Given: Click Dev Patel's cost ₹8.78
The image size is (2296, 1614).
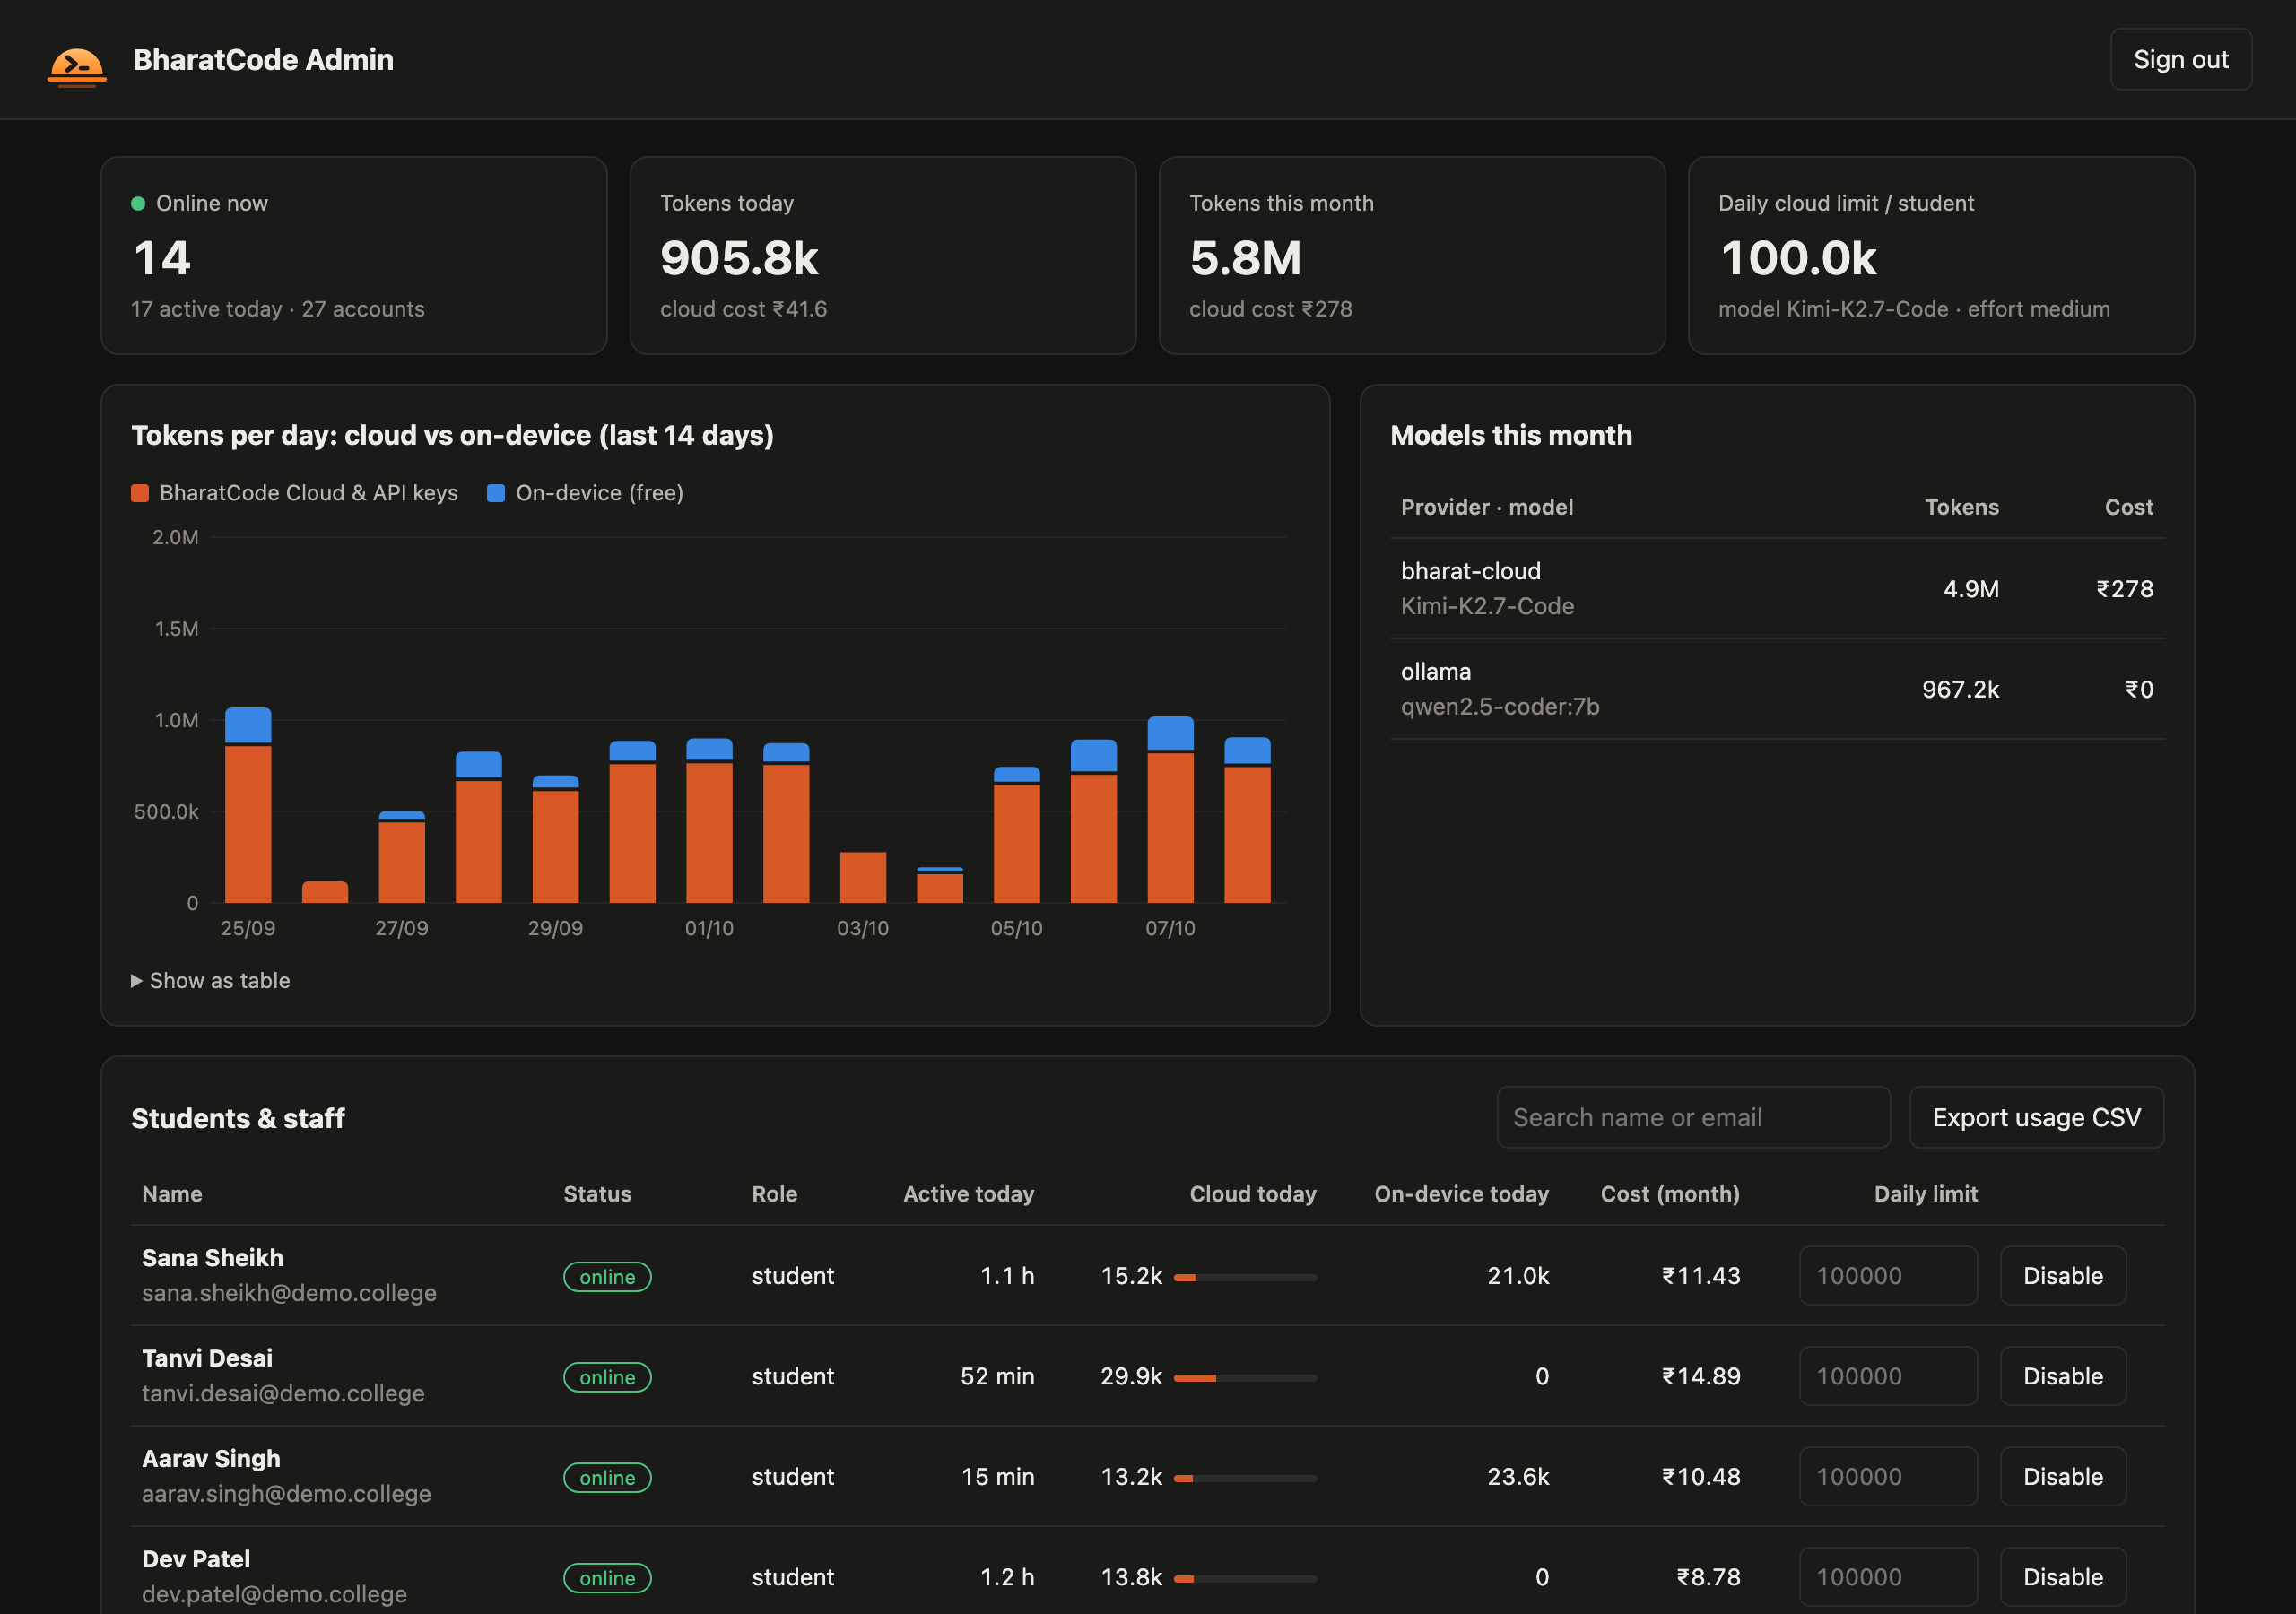Looking at the screenshot, I should (x=1708, y=1577).
